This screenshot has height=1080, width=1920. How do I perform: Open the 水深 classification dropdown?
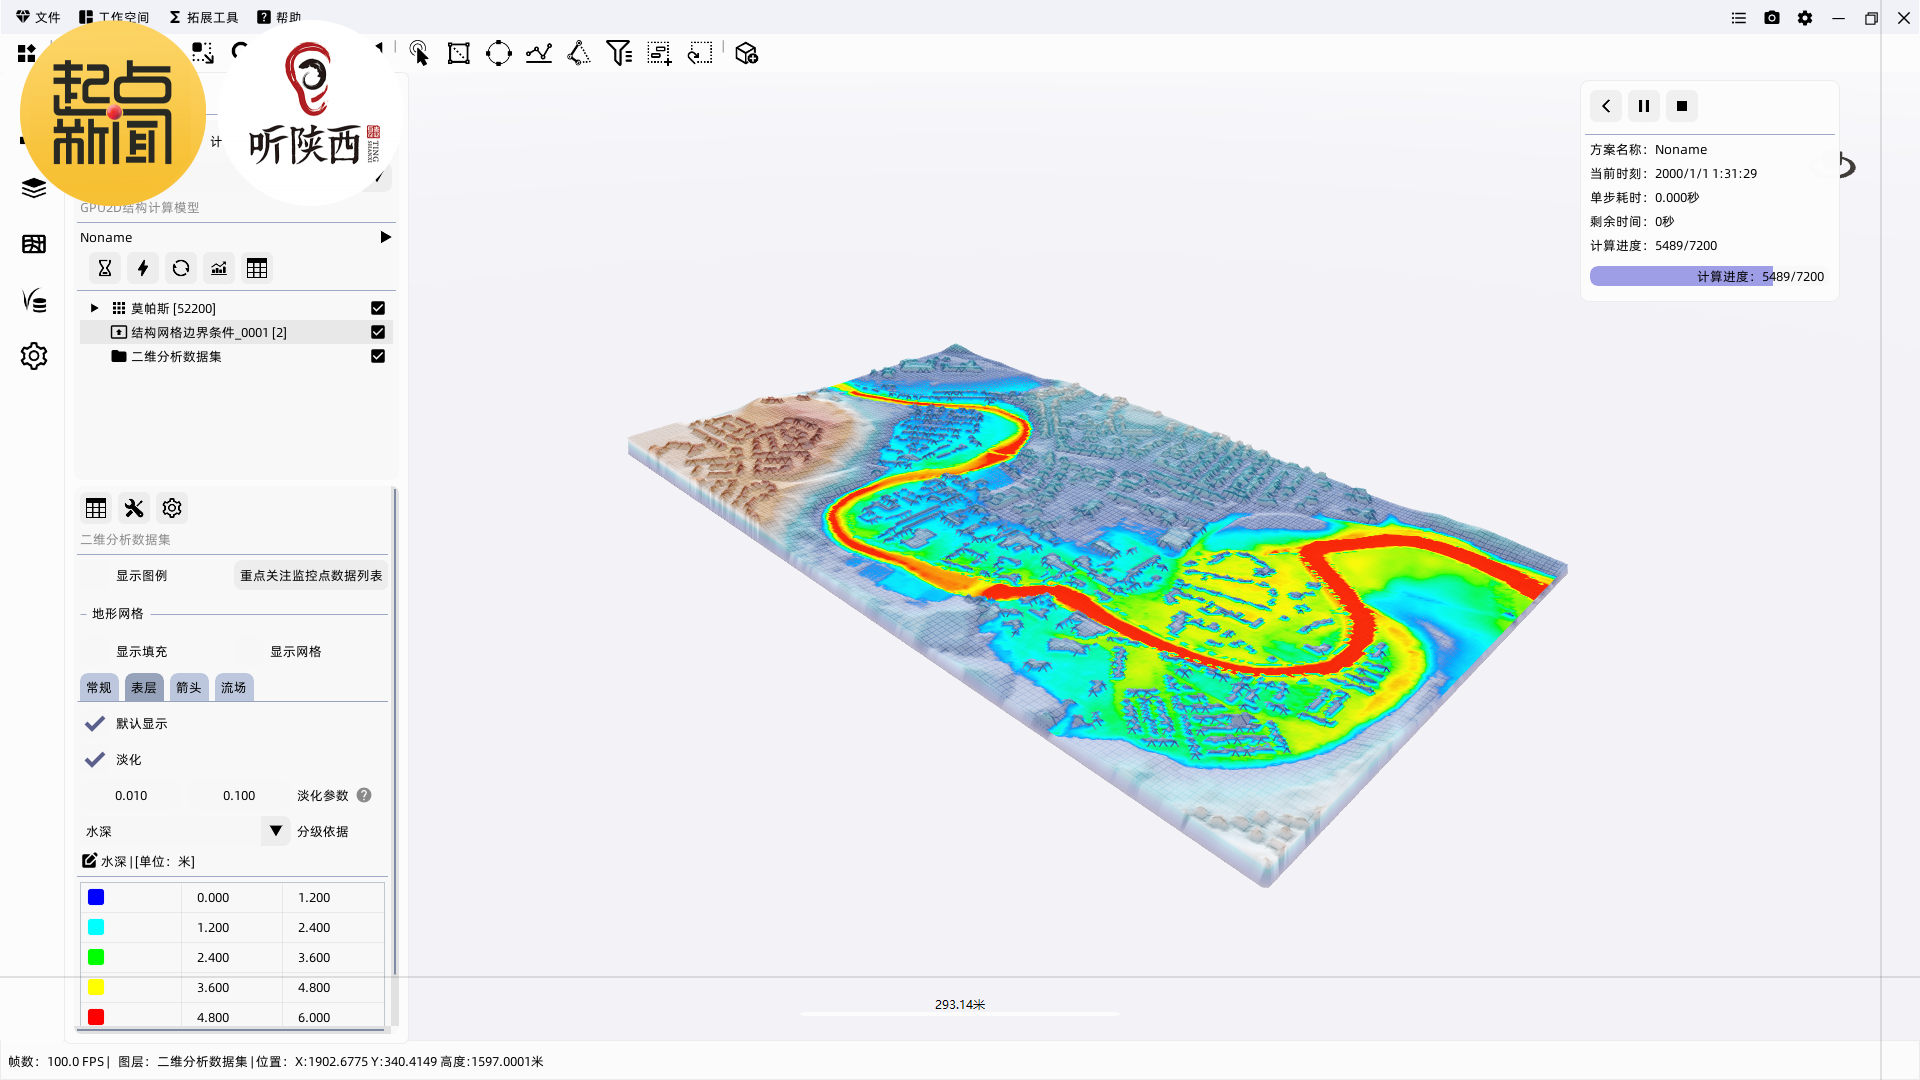[275, 831]
